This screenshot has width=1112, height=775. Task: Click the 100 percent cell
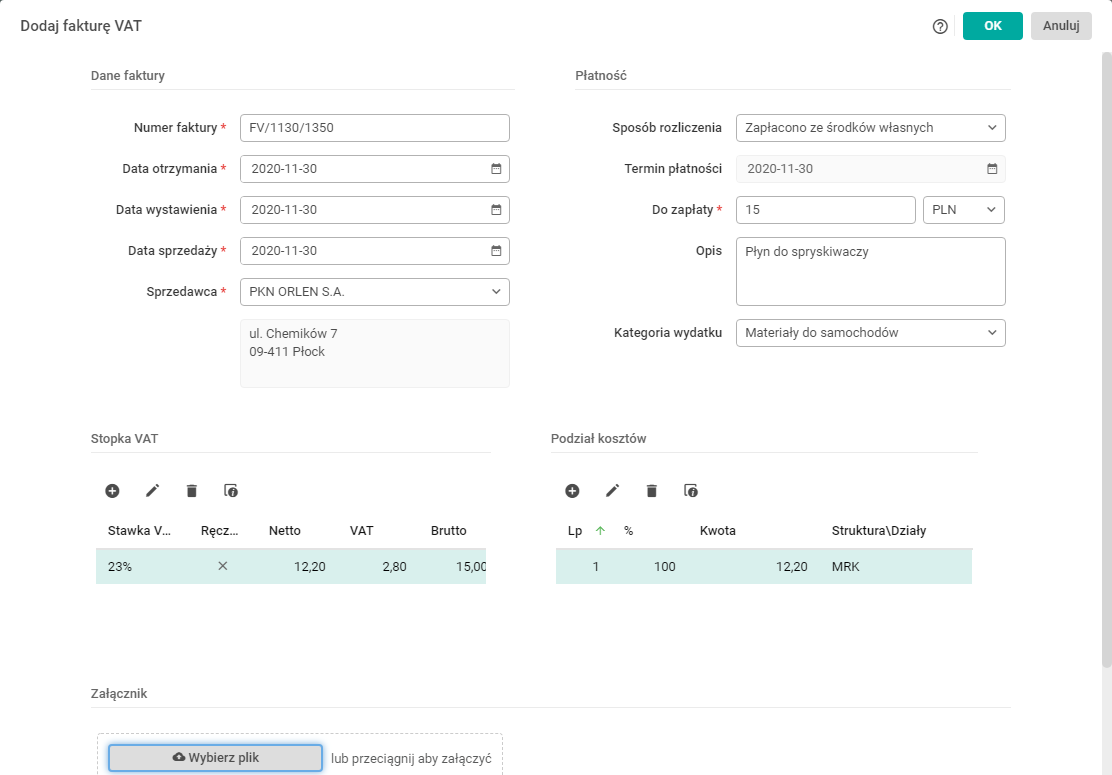pos(665,567)
